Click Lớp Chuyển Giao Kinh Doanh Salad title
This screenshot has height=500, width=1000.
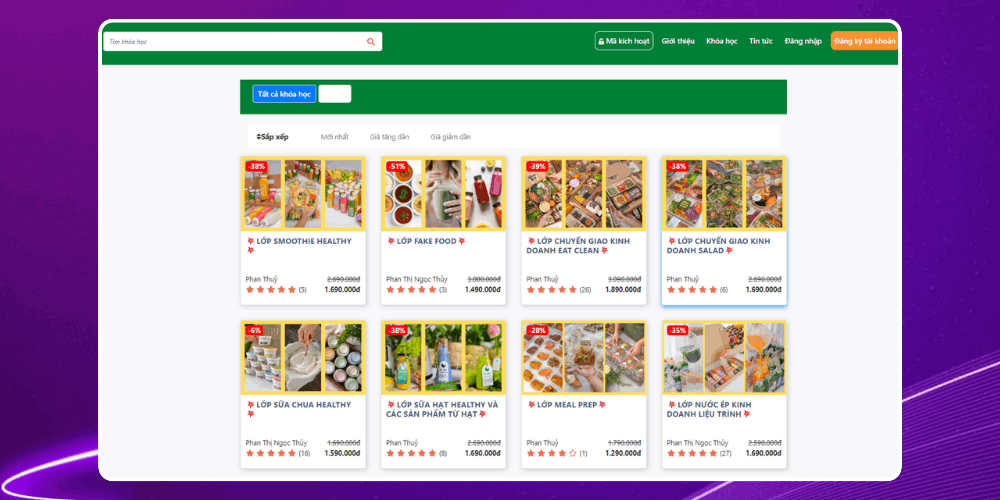tap(718, 246)
